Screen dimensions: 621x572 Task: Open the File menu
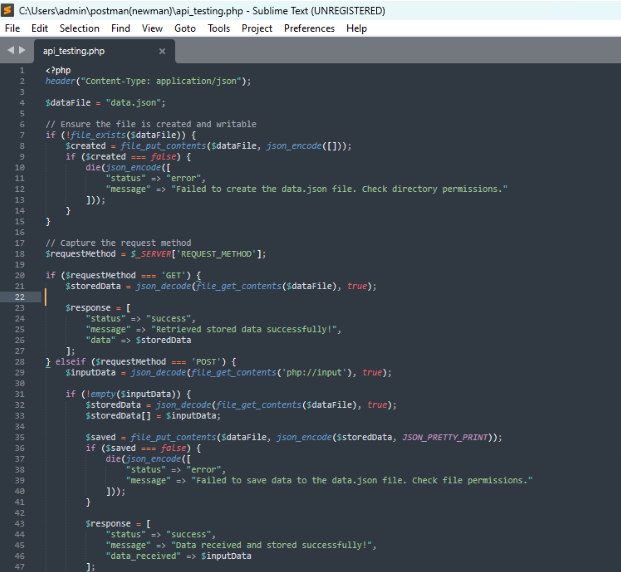13,28
